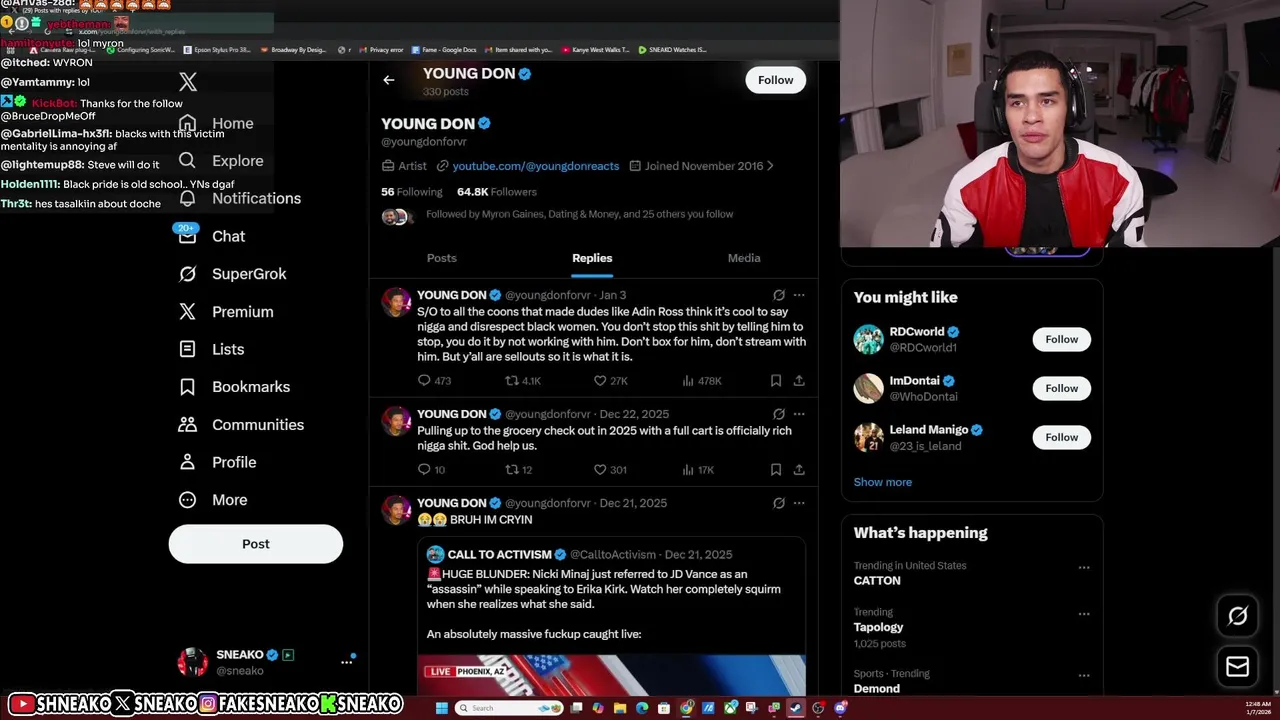Open Grok floating icon at right edge
This screenshot has width=1280, height=720.
(x=1237, y=616)
